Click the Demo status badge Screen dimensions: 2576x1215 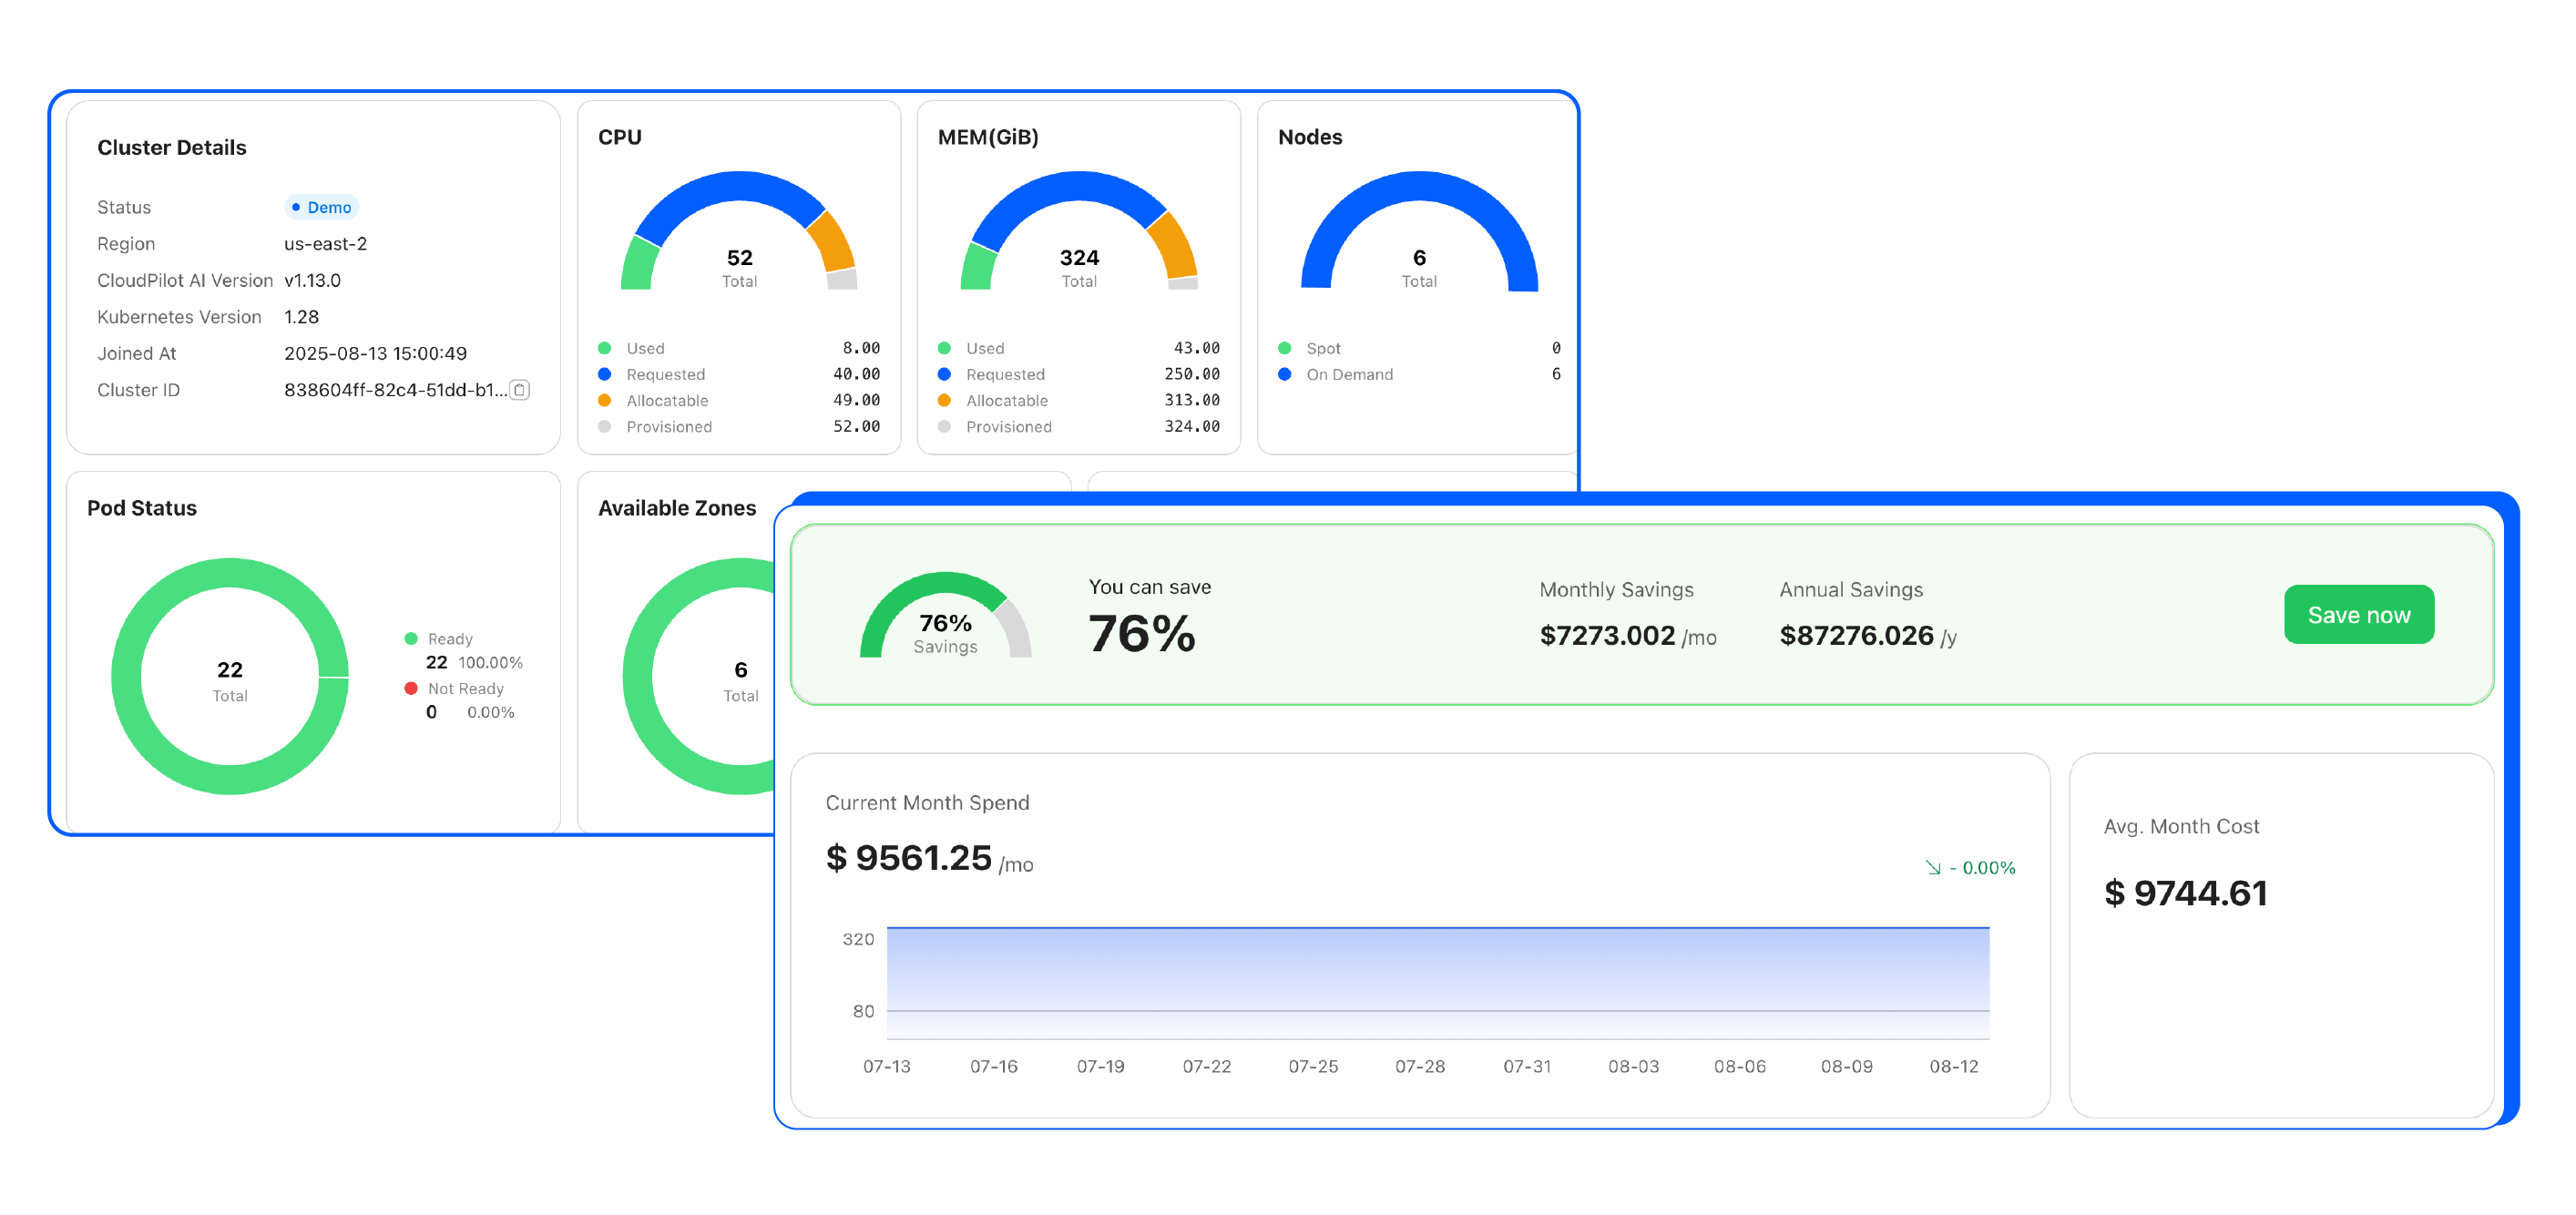(321, 207)
